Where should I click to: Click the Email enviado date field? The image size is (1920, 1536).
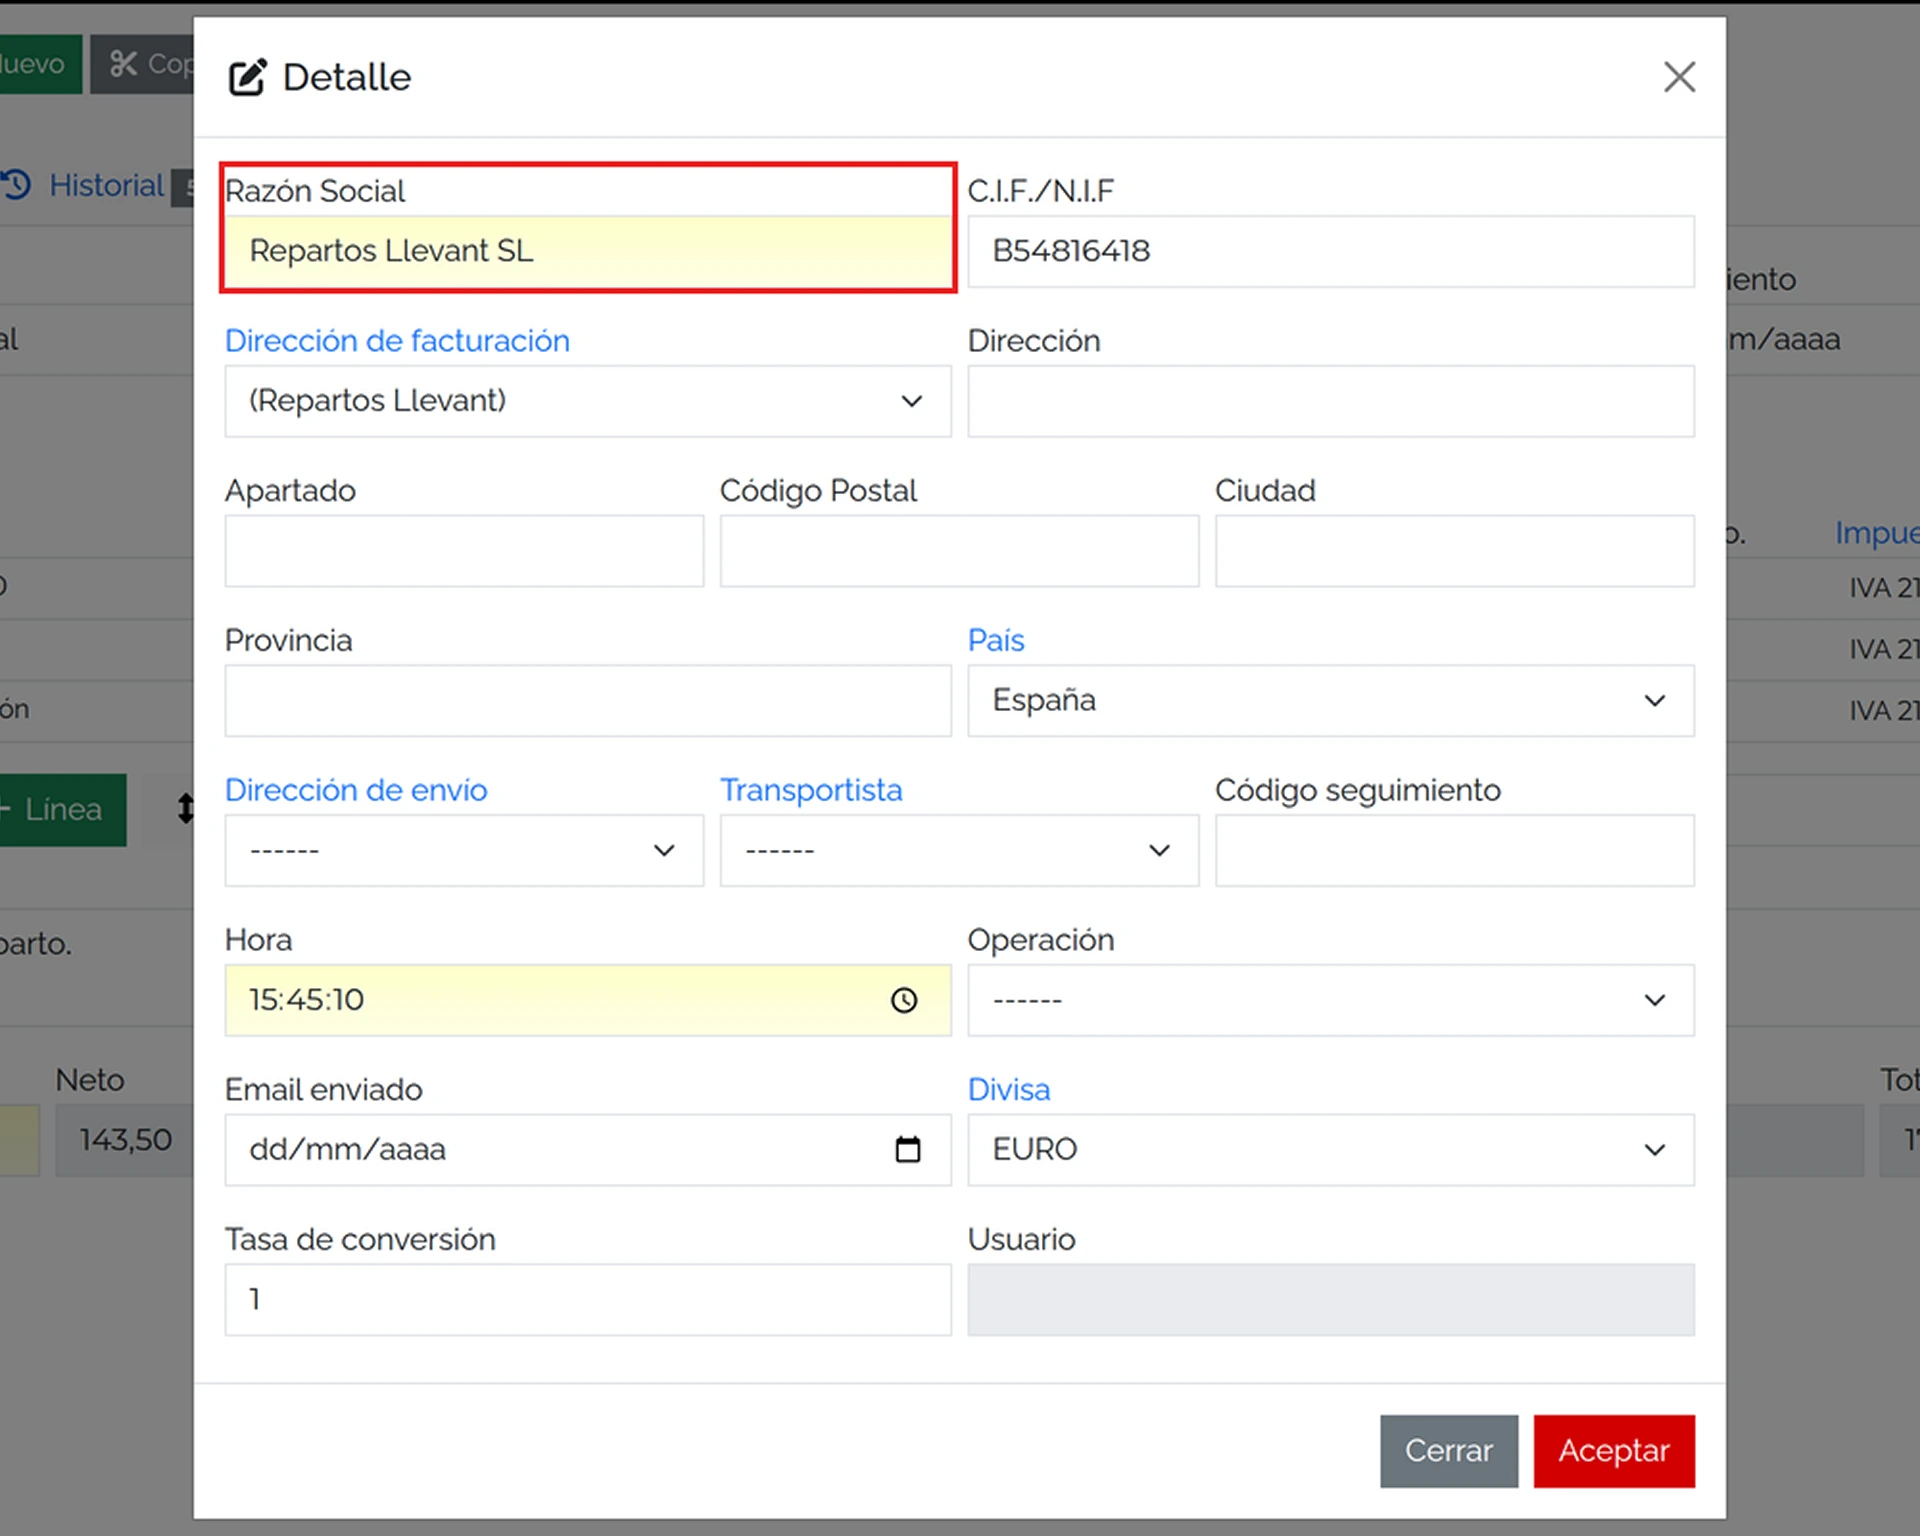588,1150
